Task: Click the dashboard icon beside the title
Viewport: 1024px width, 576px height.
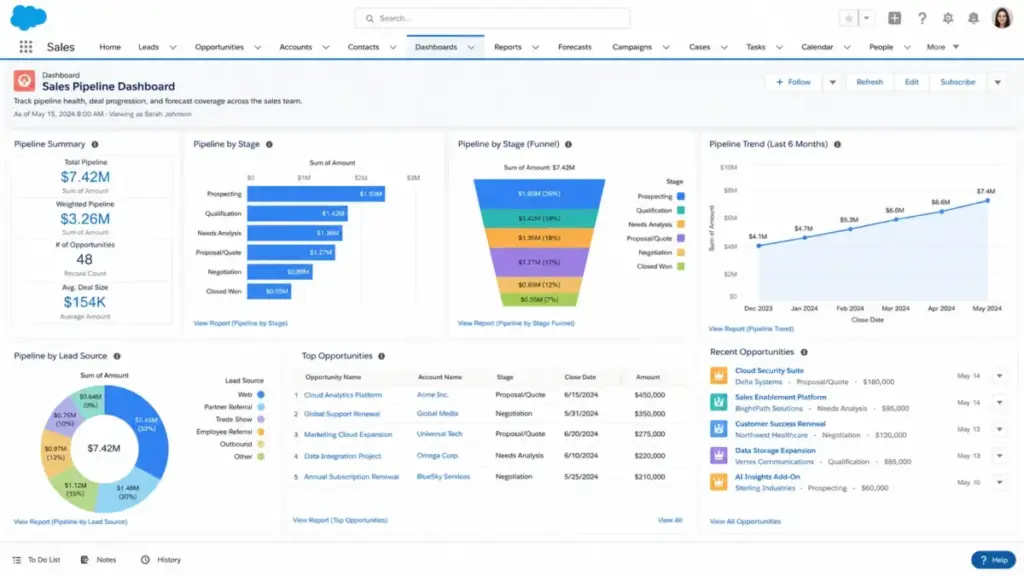Action: (x=24, y=81)
